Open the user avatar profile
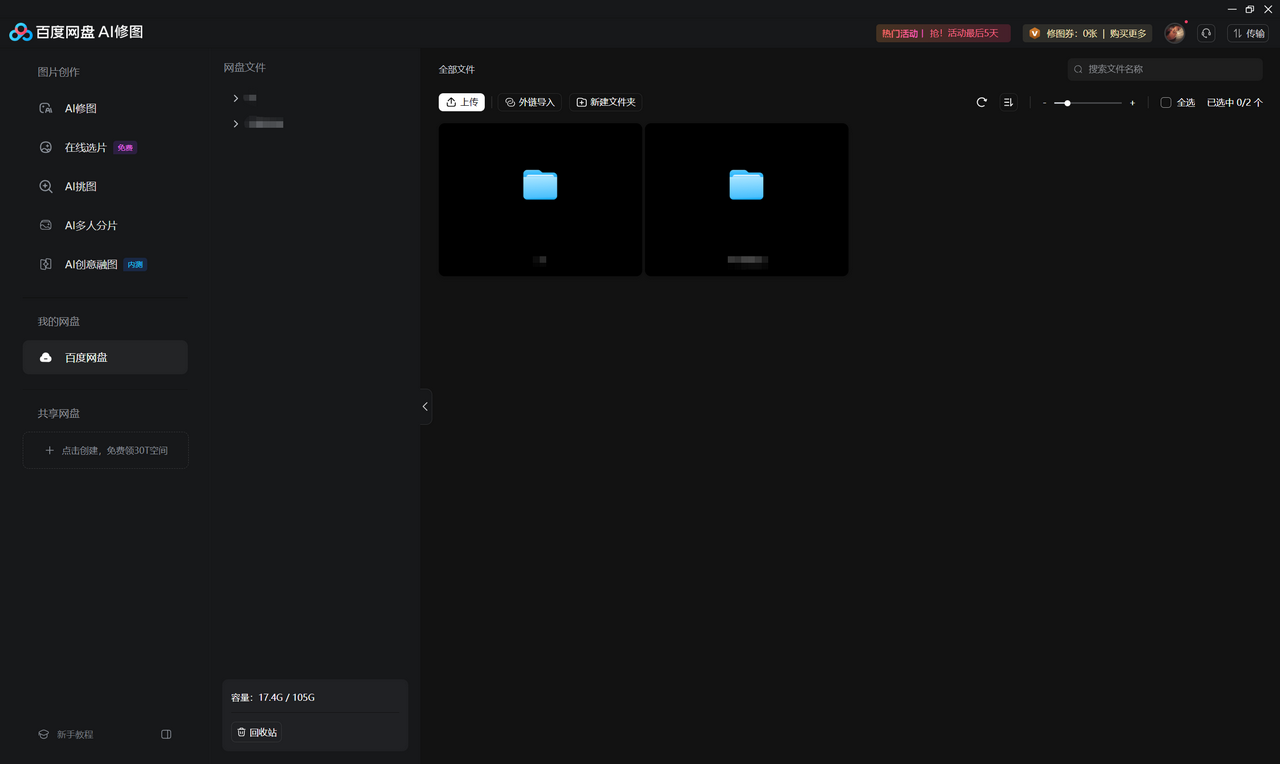This screenshot has width=1280, height=764. [1174, 33]
